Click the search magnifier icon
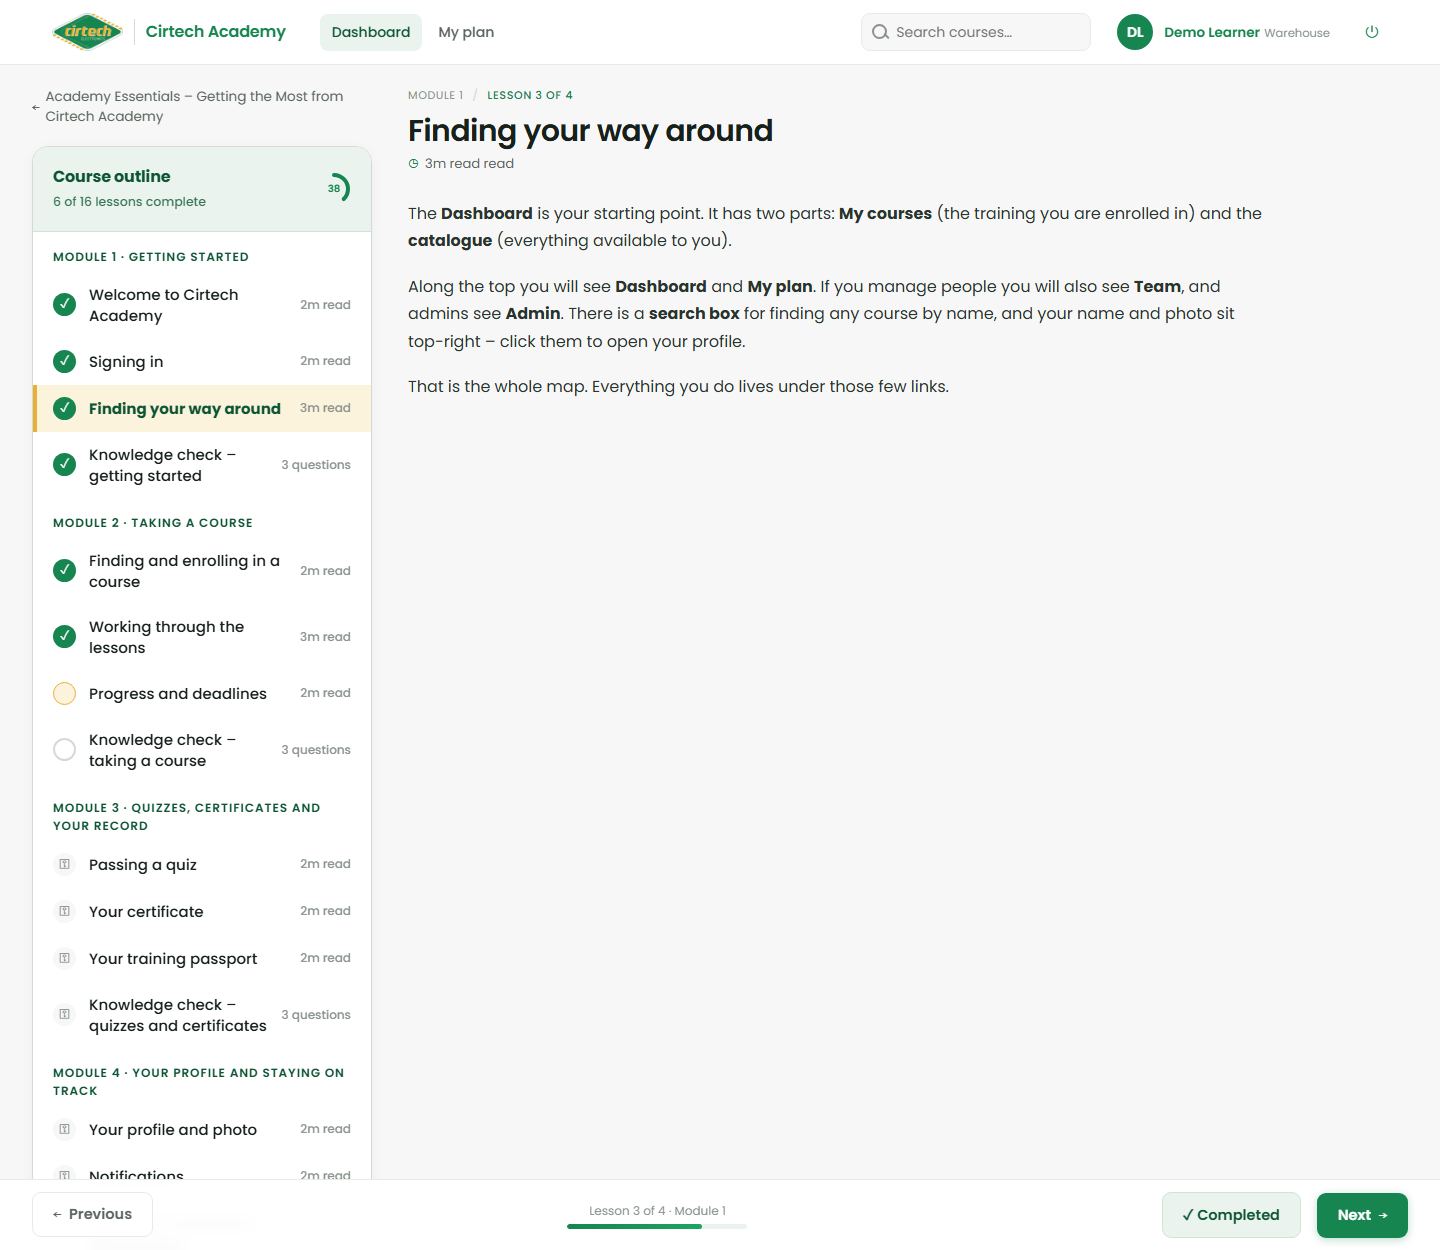This screenshot has width=1440, height=1250. [x=881, y=32]
